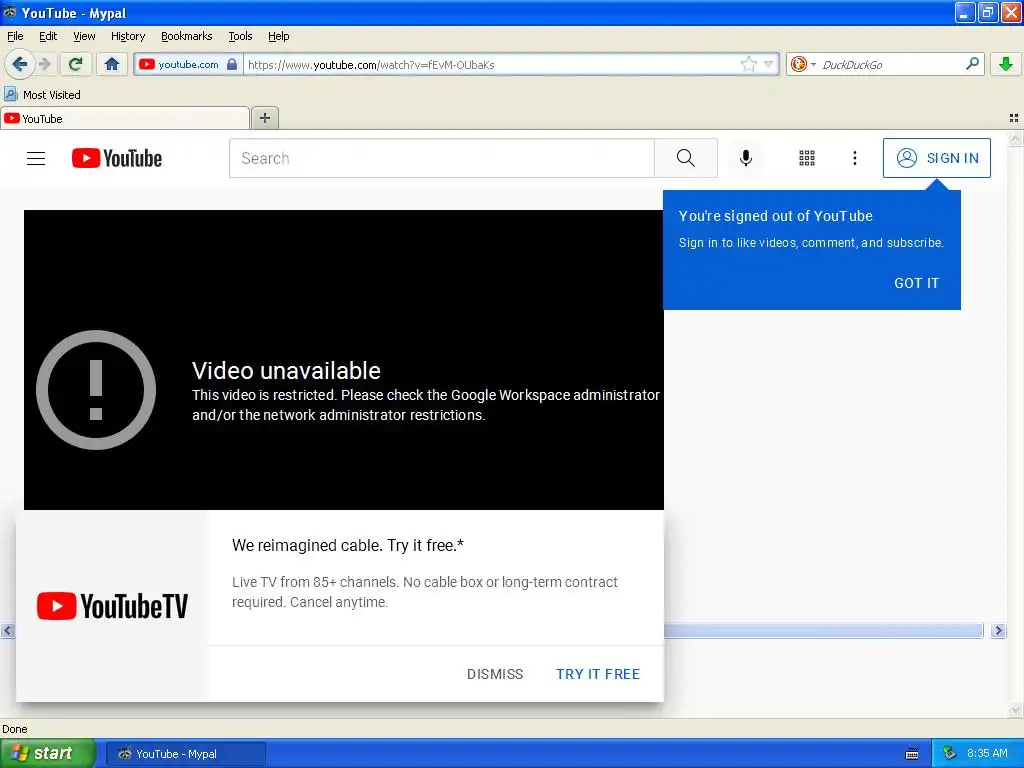Viewport: 1024px width, 768px height.
Task: Click TRY IT FREE for YouTube TV
Action: [598, 674]
